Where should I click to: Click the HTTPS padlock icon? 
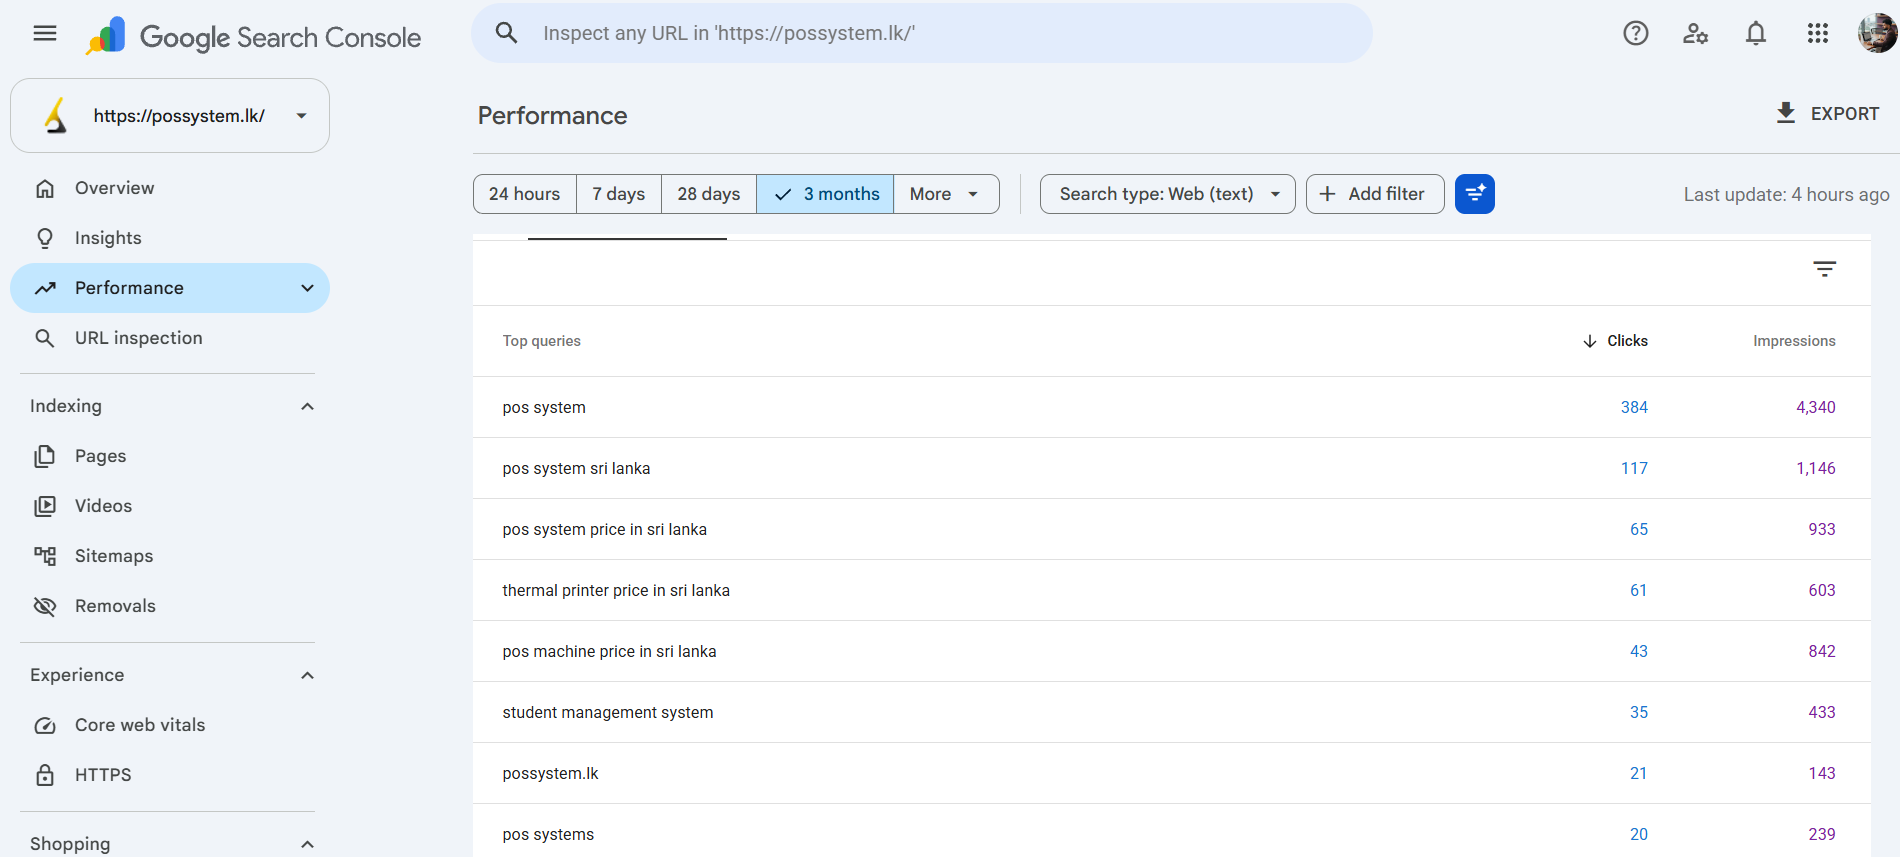(45, 775)
